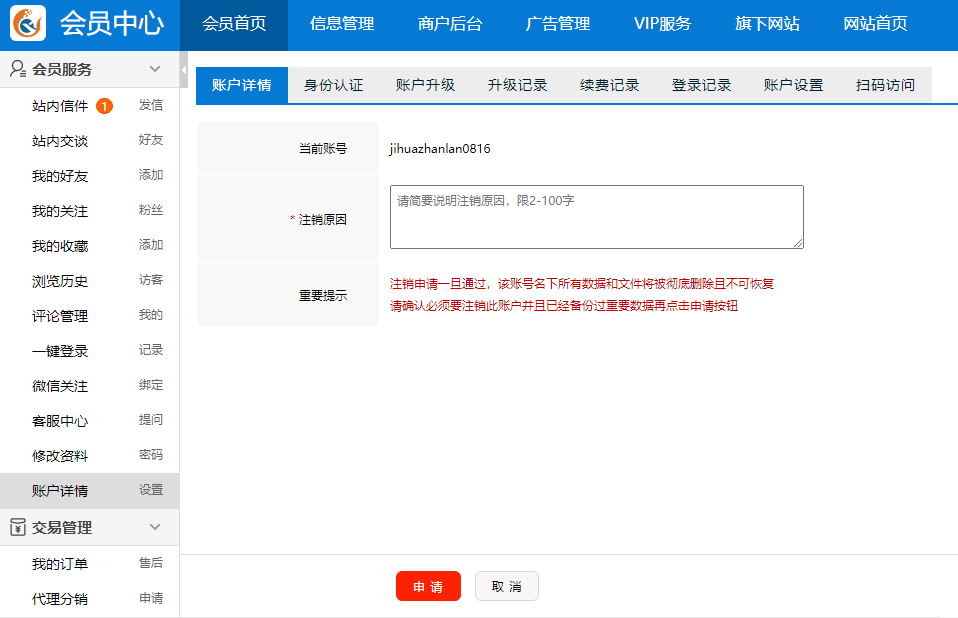
Task: Switch to the 身份认证 tab
Action: click(x=334, y=85)
